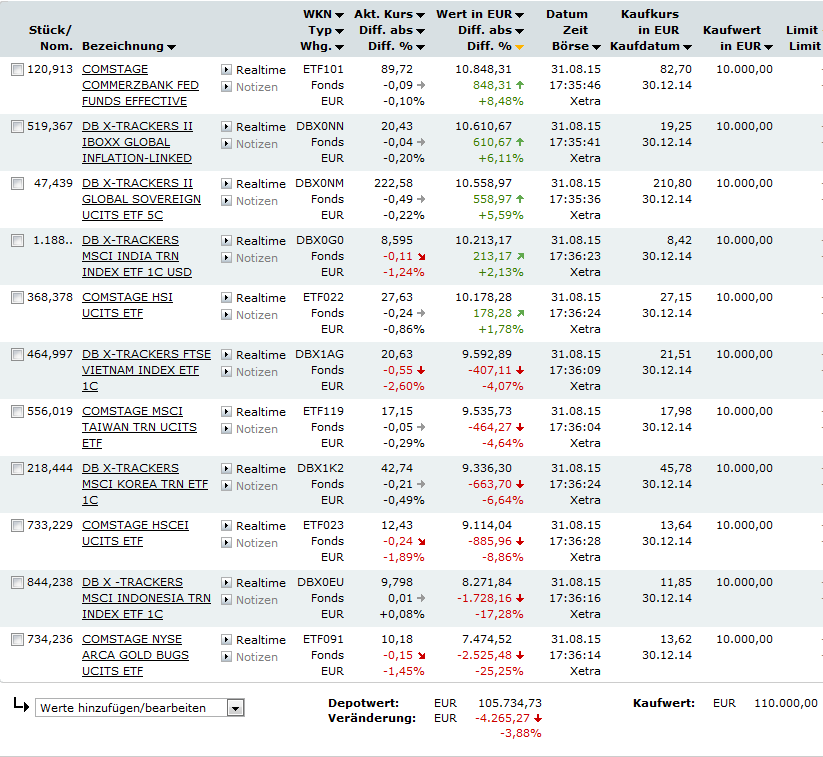Click Notizen arrow icon for MSCI Indonesia TRN row
Screen dimensions: 823x757
[x=226, y=600]
